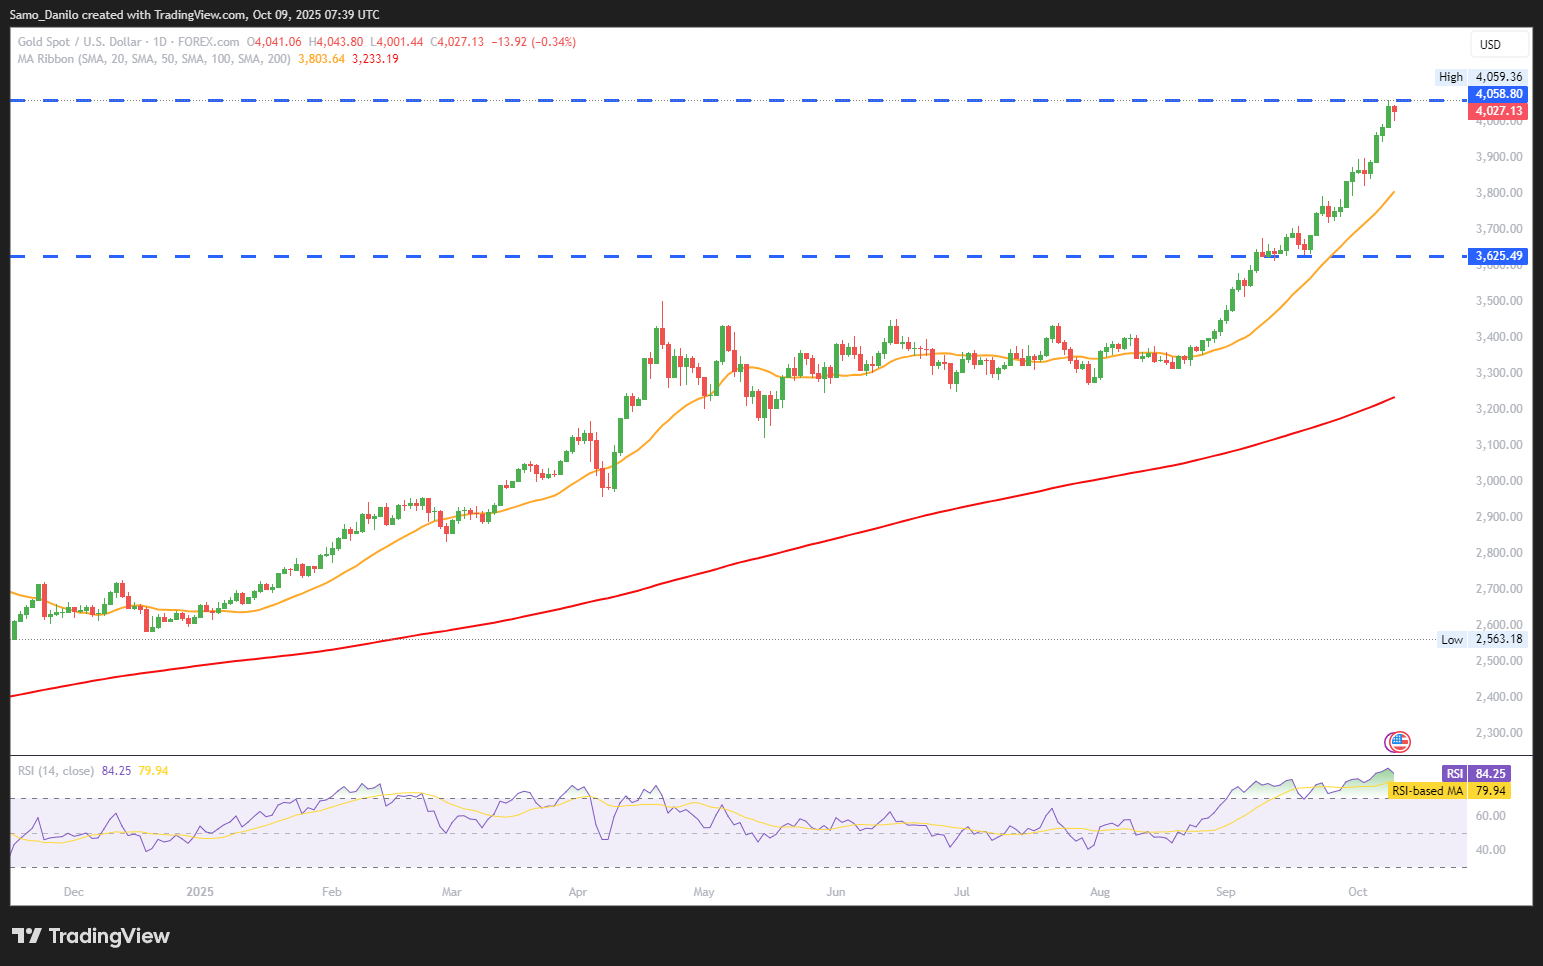Click the orange 3,803.64 SMA value

[x=321, y=59]
